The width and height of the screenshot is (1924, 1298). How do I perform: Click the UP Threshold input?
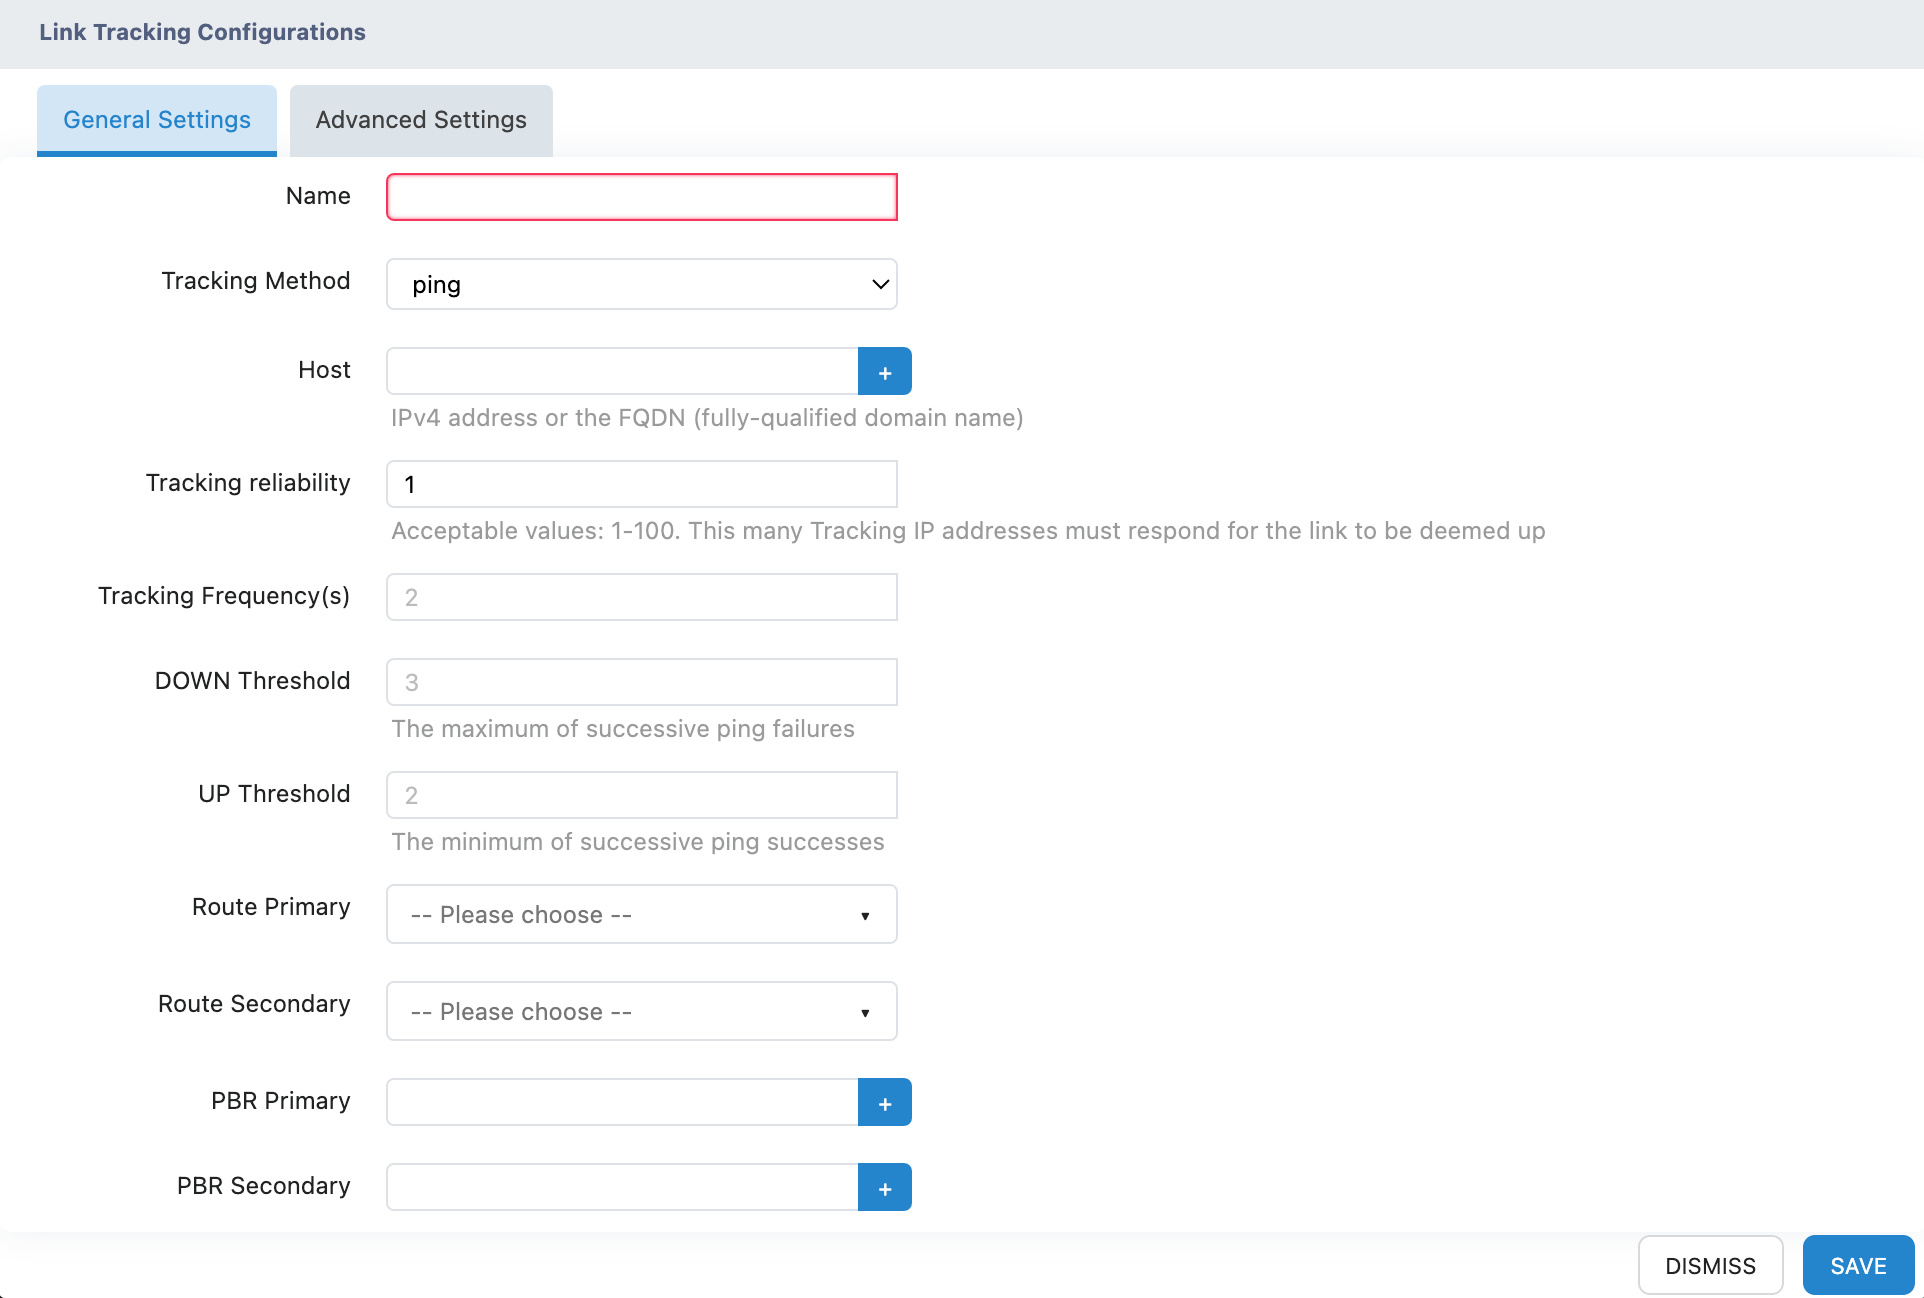click(x=641, y=795)
